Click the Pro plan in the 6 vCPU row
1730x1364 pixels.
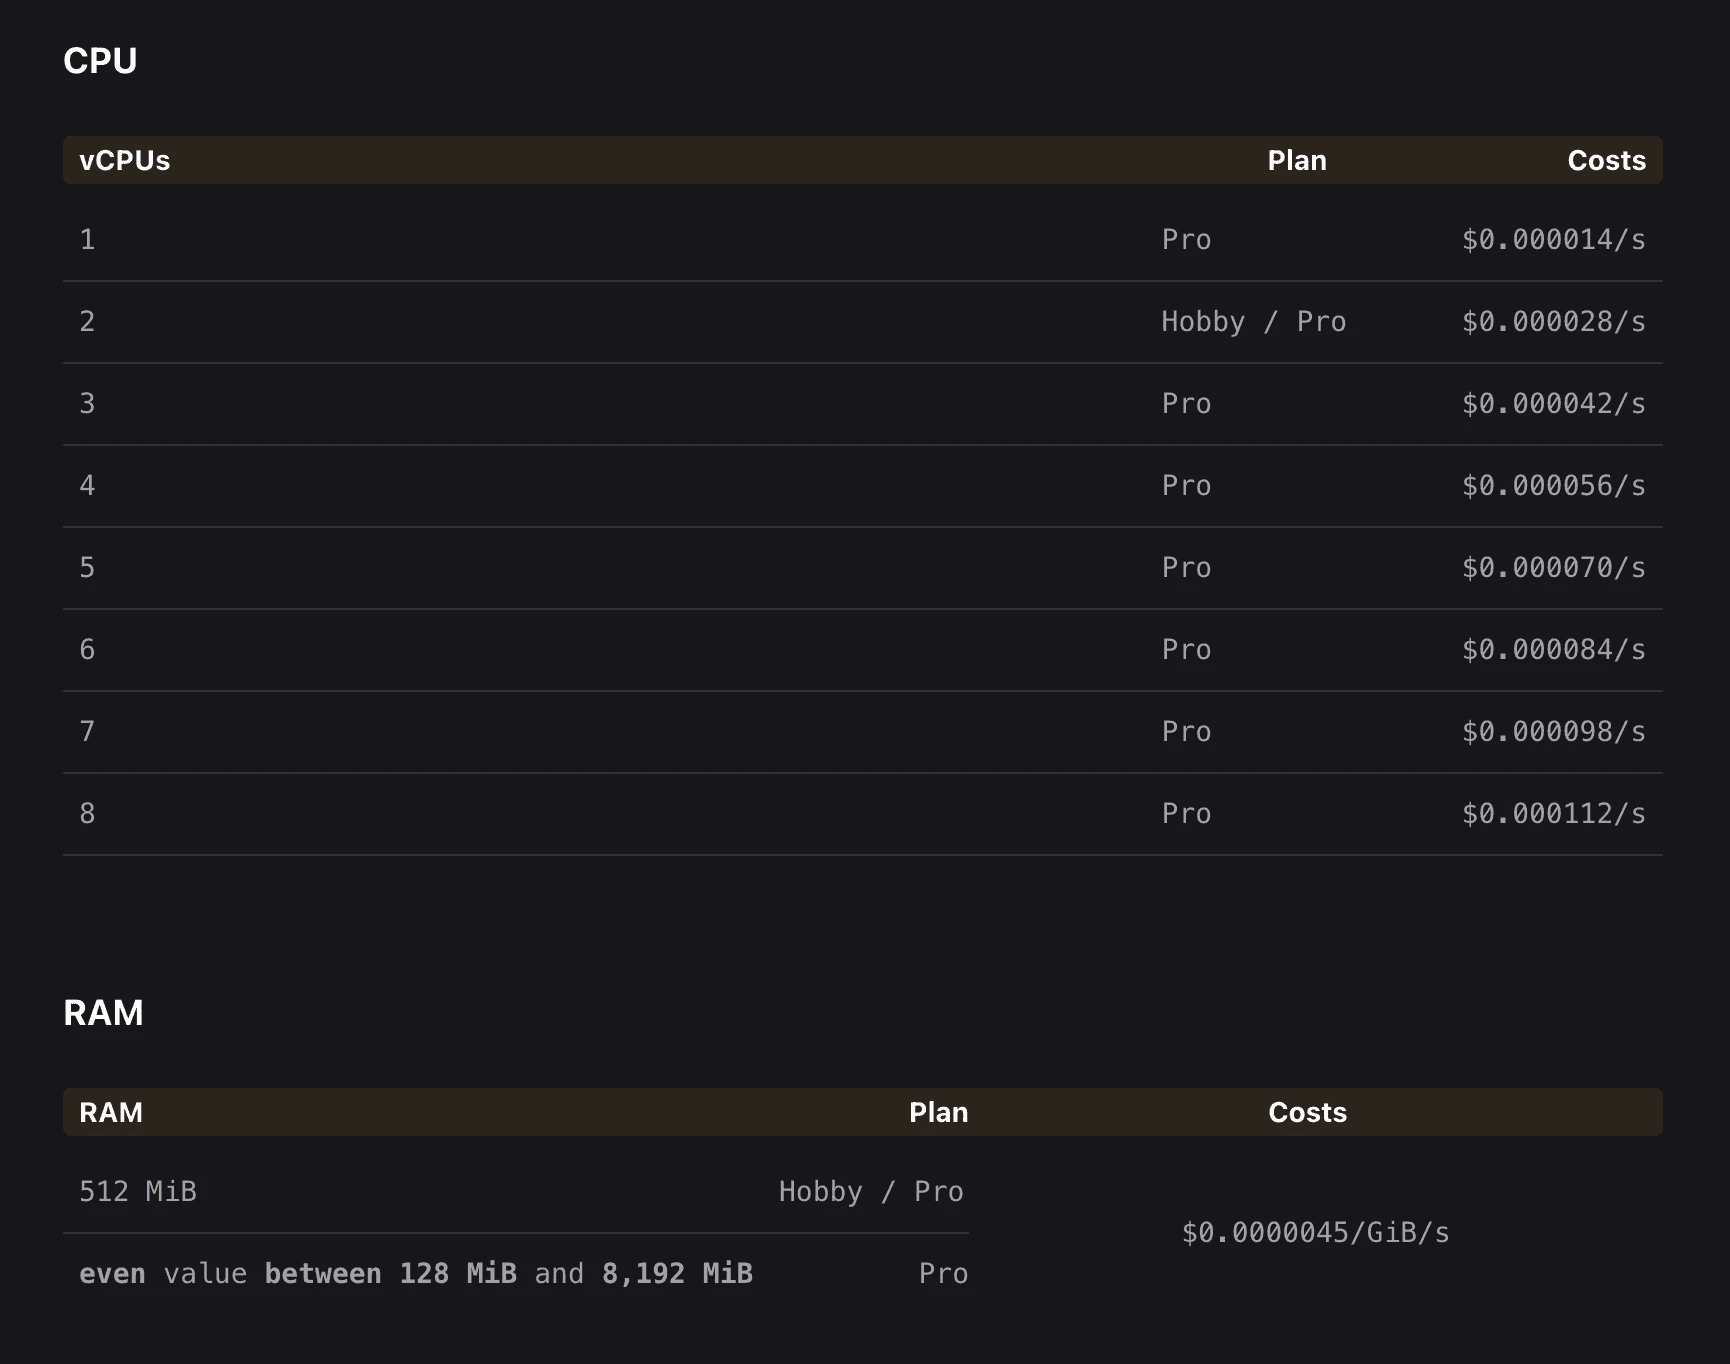tap(1186, 650)
